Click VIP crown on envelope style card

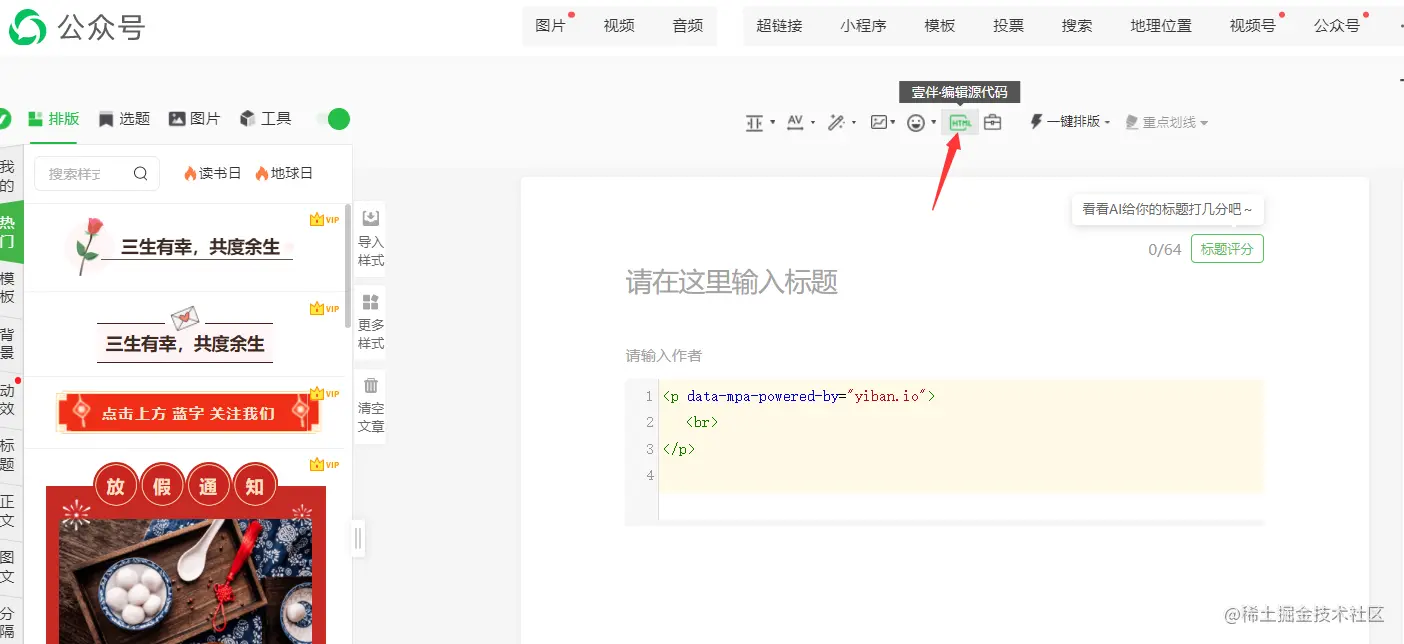(x=325, y=308)
